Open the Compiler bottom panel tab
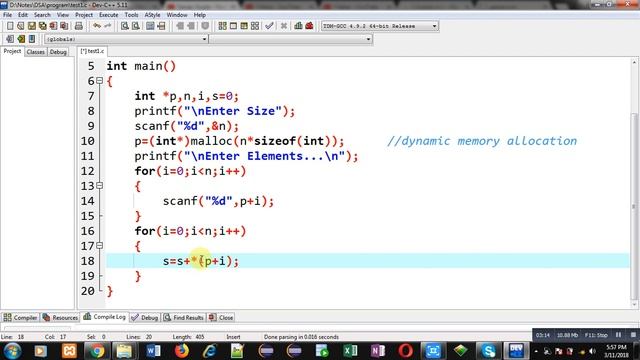640x360 pixels. click(20, 318)
